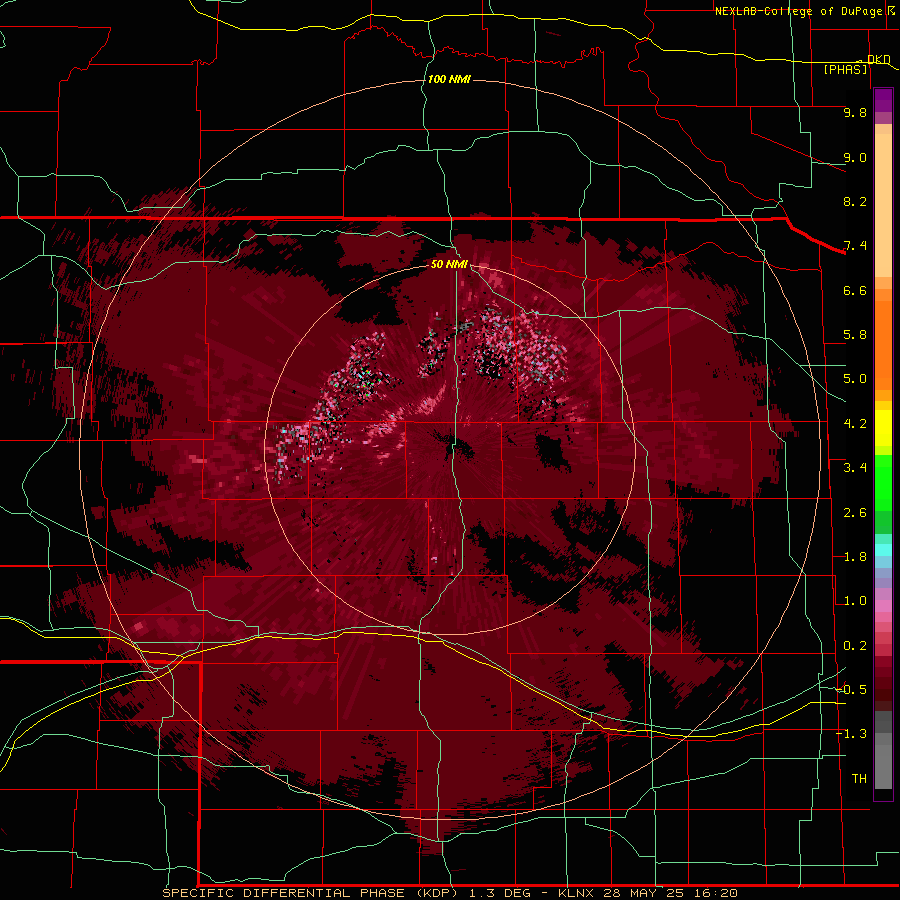Click the "100 NMI" range ring label
The image size is (900, 900).
(x=449, y=79)
